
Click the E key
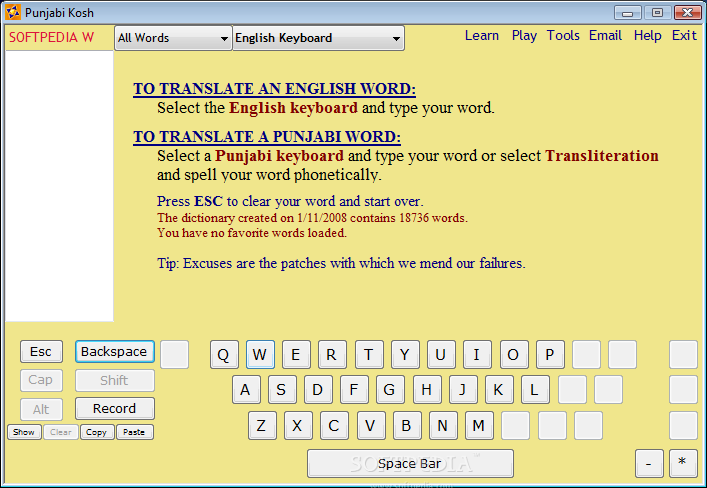[x=296, y=355]
